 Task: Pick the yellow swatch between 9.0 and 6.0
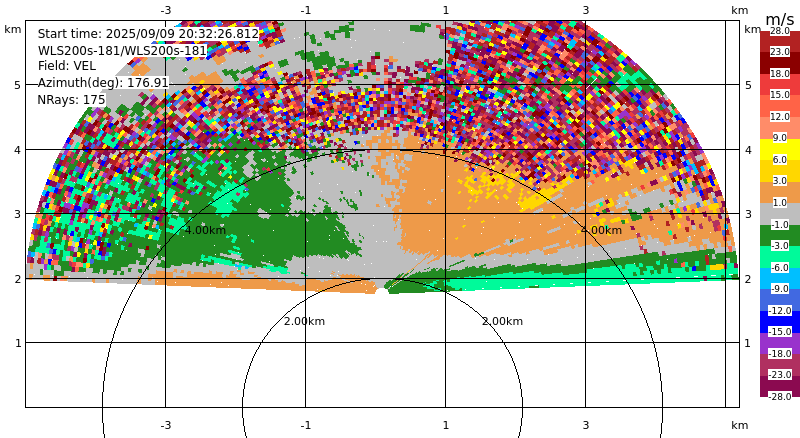point(780,149)
